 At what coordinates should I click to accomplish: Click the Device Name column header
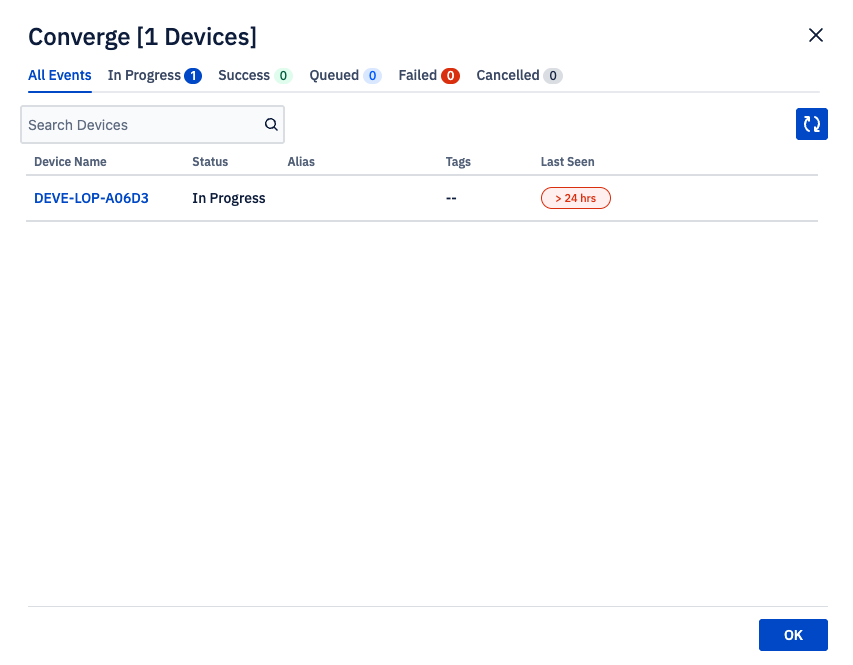(x=70, y=162)
